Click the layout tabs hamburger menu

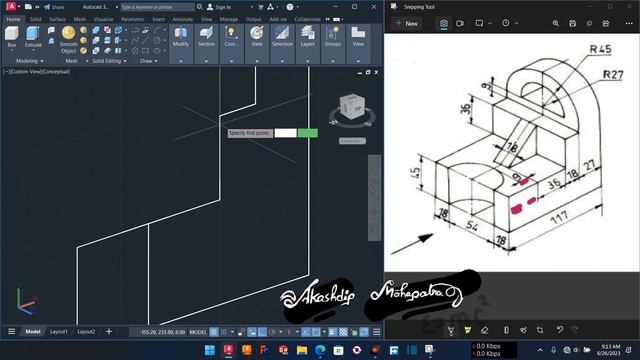(11, 331)
